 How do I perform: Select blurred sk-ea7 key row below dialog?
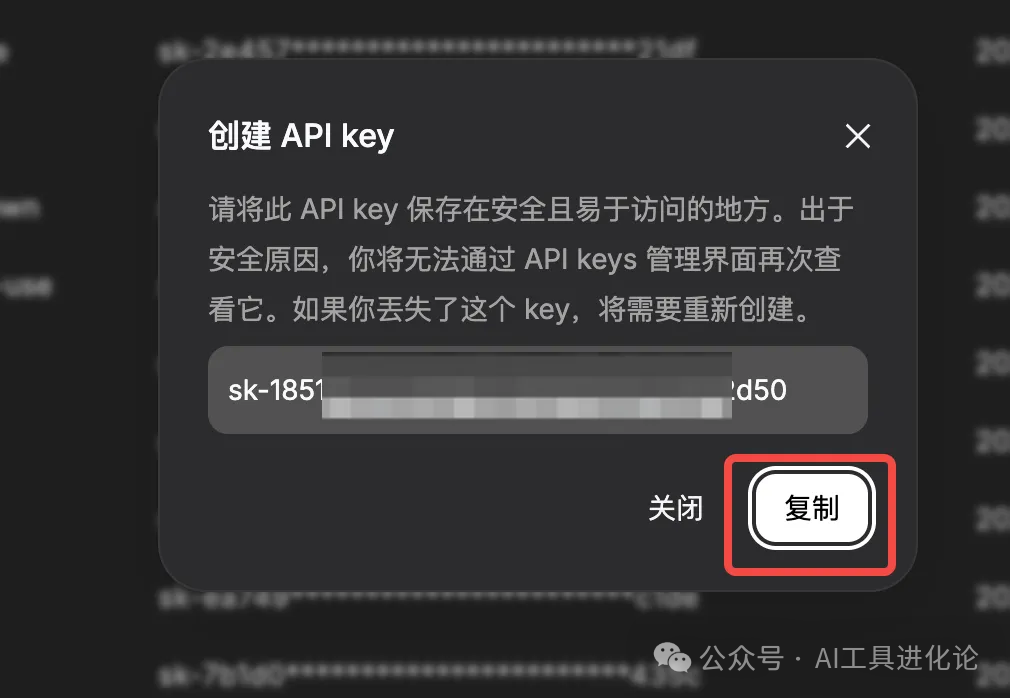pyautogui.click(x=428, y=600)
